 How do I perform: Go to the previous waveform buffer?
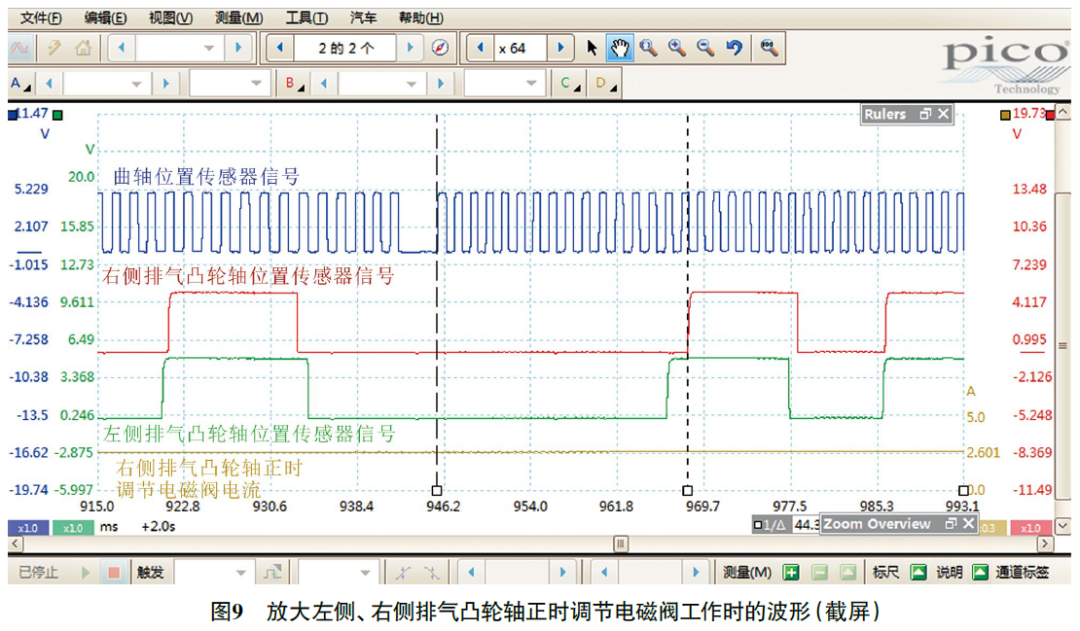(280, 48)
